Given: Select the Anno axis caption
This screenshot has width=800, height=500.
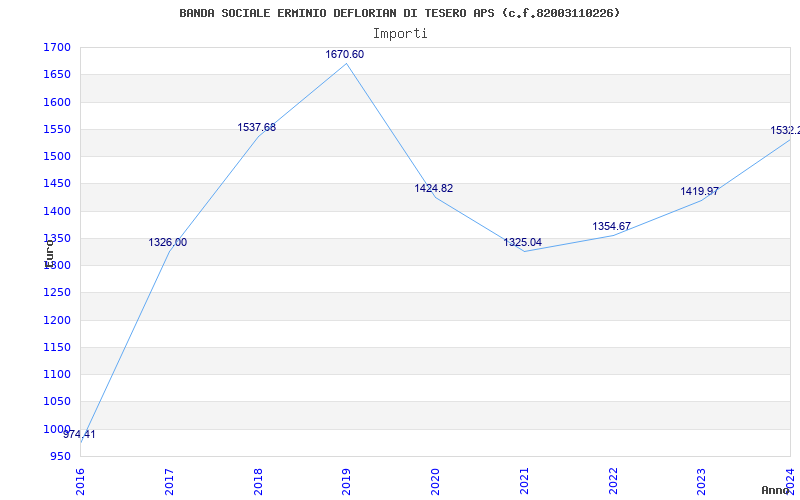Looking at the screenshot, I should pyautogui.click(x=776, y=490).
